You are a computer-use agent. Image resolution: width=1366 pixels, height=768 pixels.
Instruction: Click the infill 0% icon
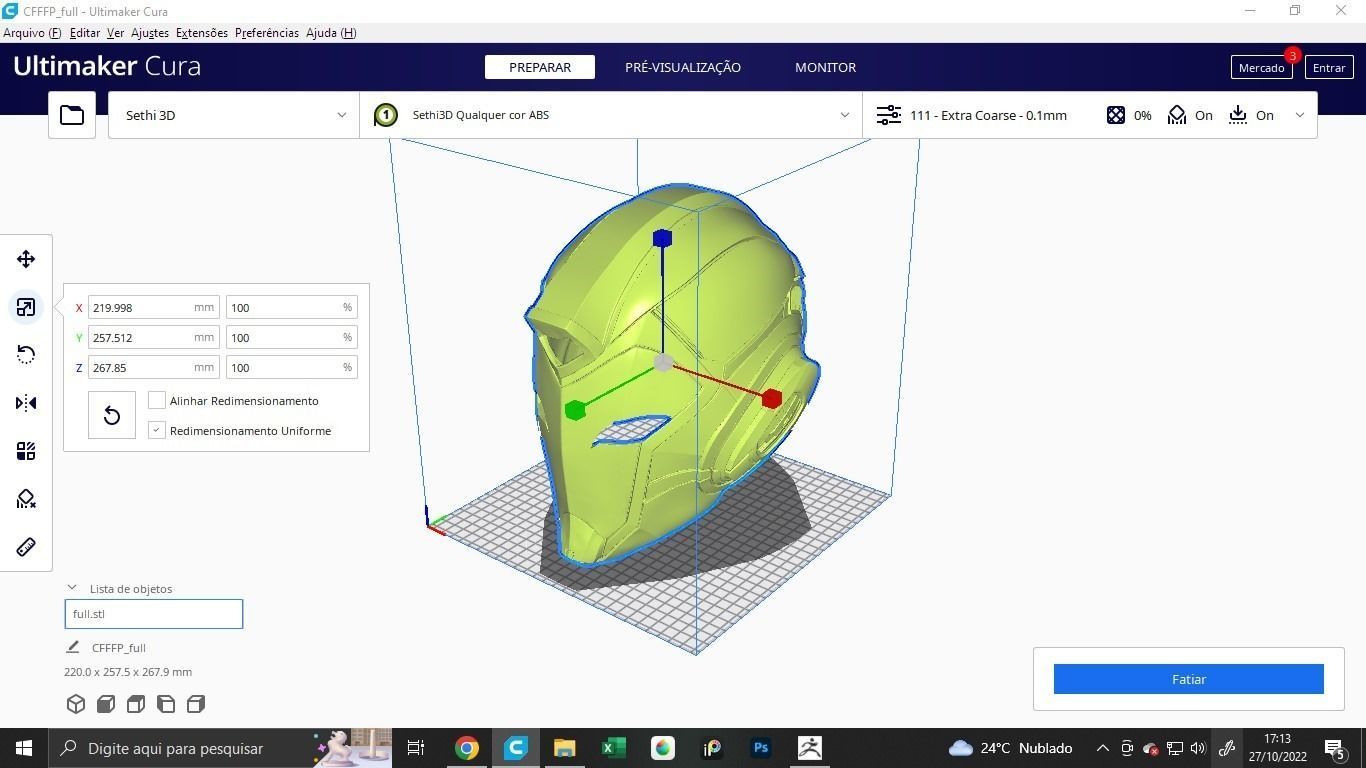1116,115
